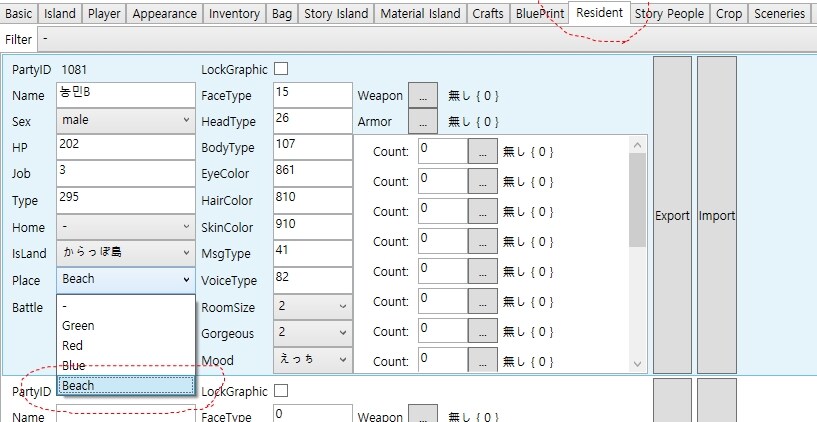817x422 pixels.
Task: Select Green from the Place list
Action: 78,326
